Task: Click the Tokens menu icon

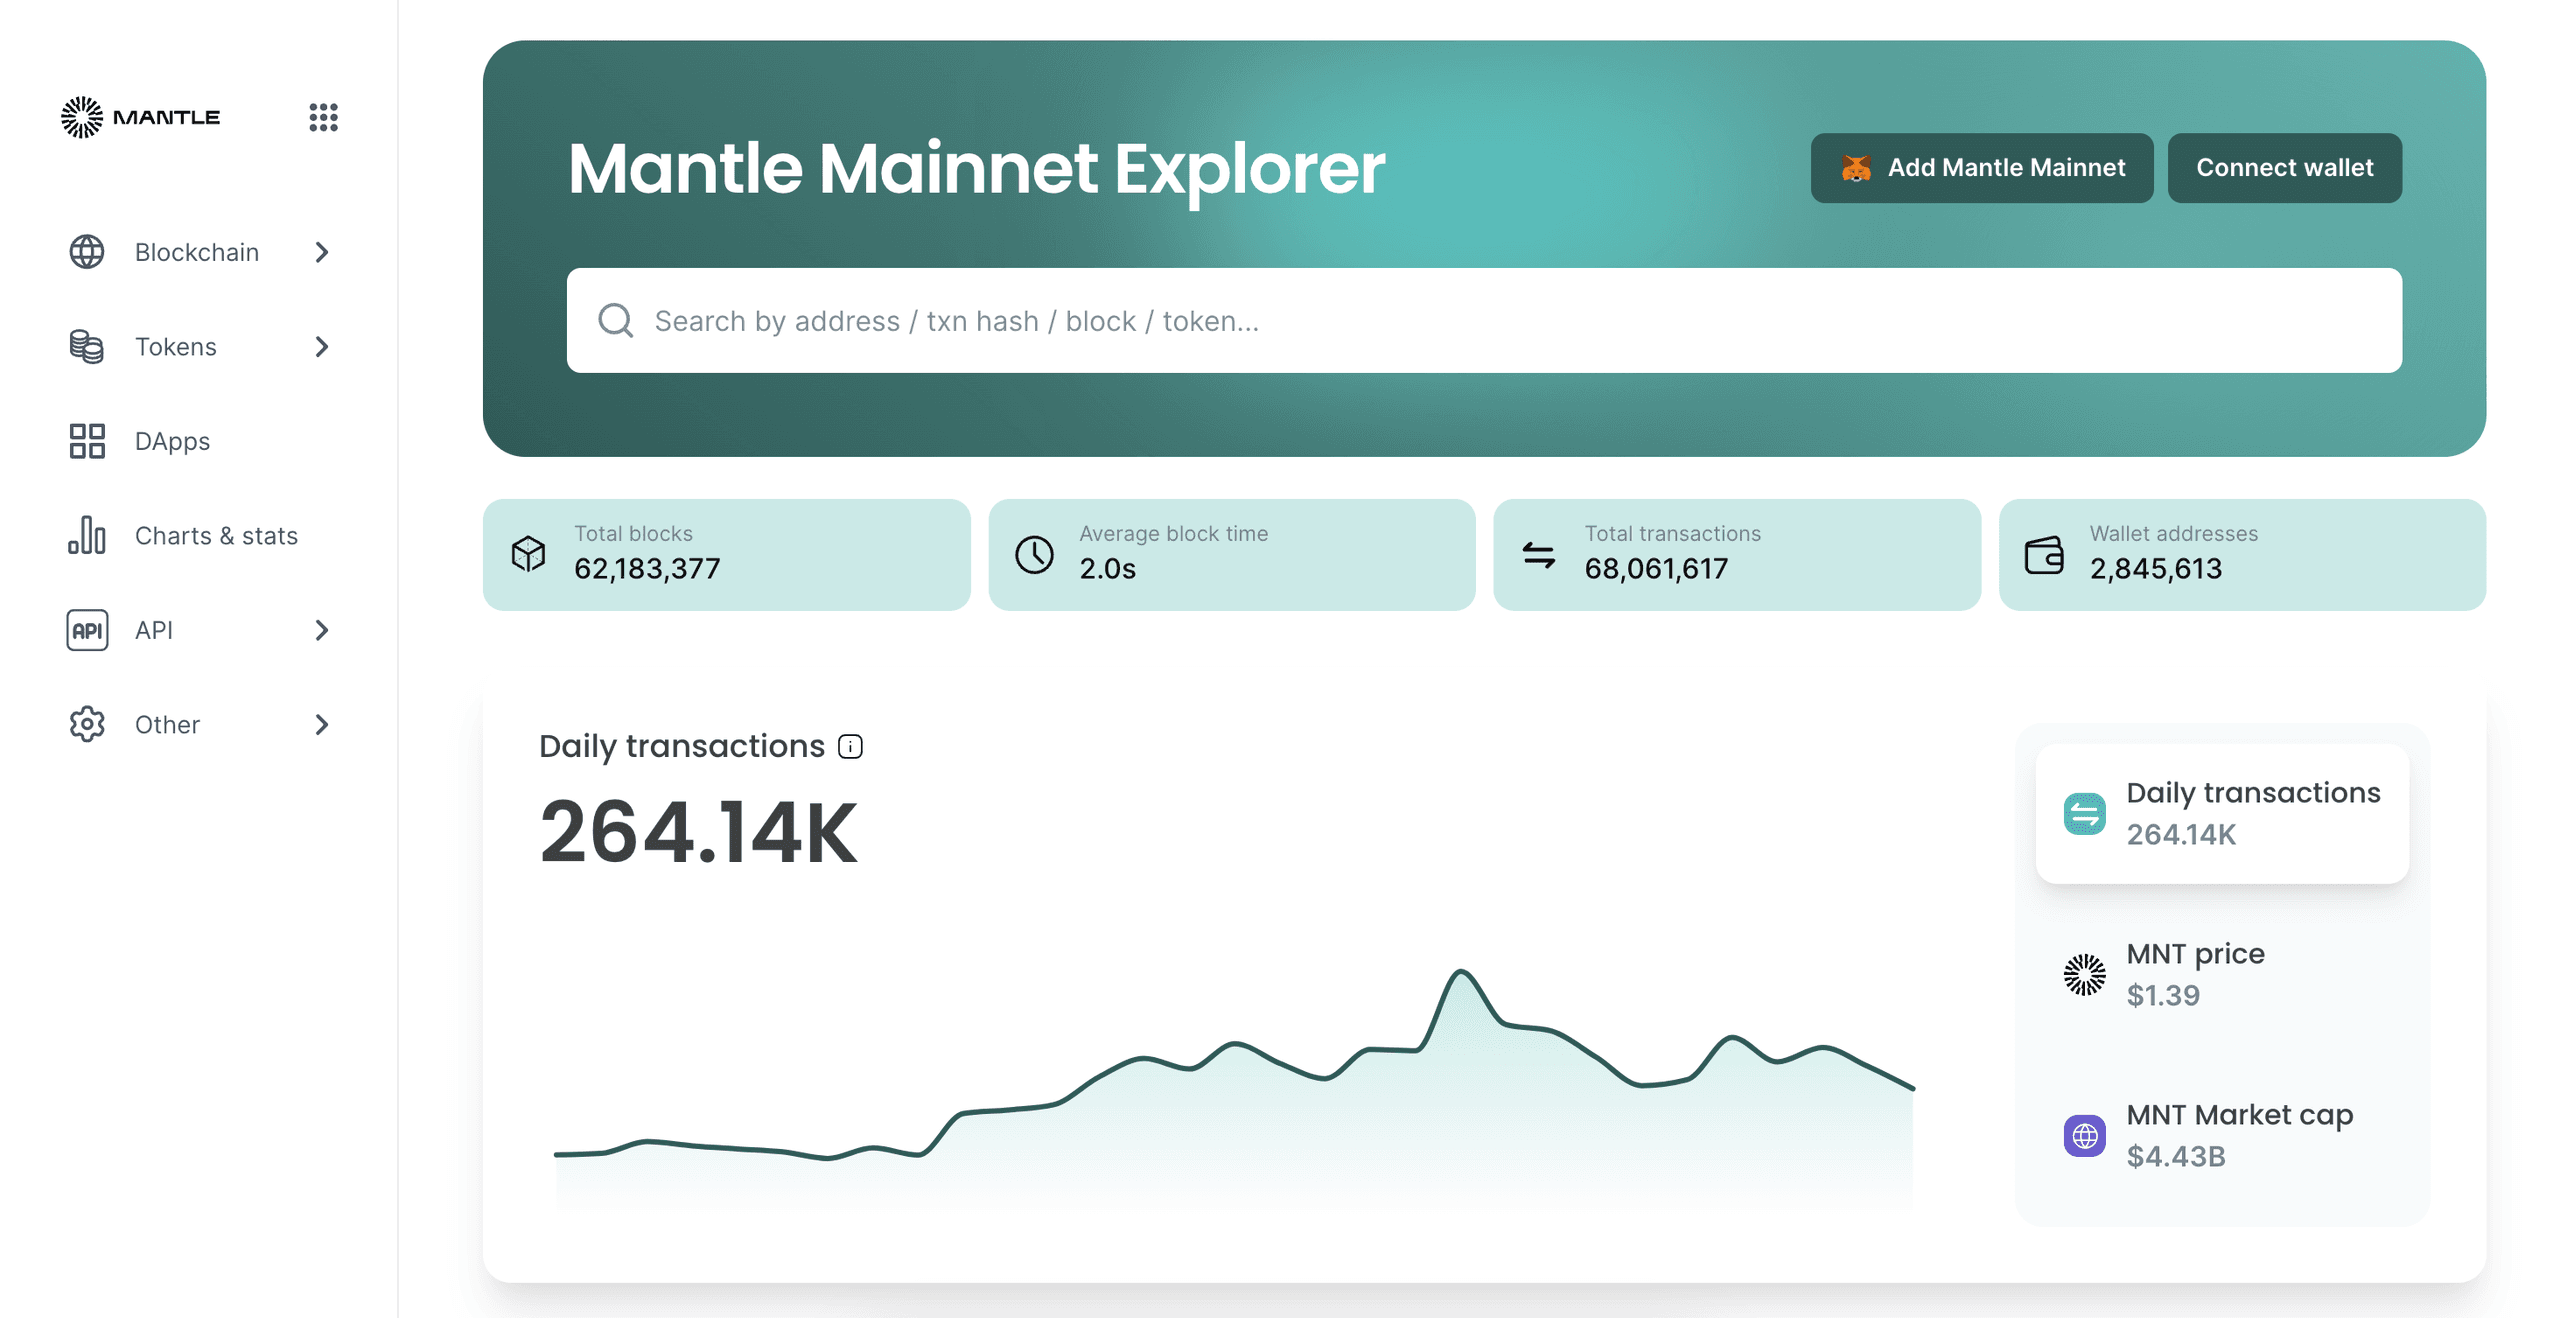Action: pos(86,346)
